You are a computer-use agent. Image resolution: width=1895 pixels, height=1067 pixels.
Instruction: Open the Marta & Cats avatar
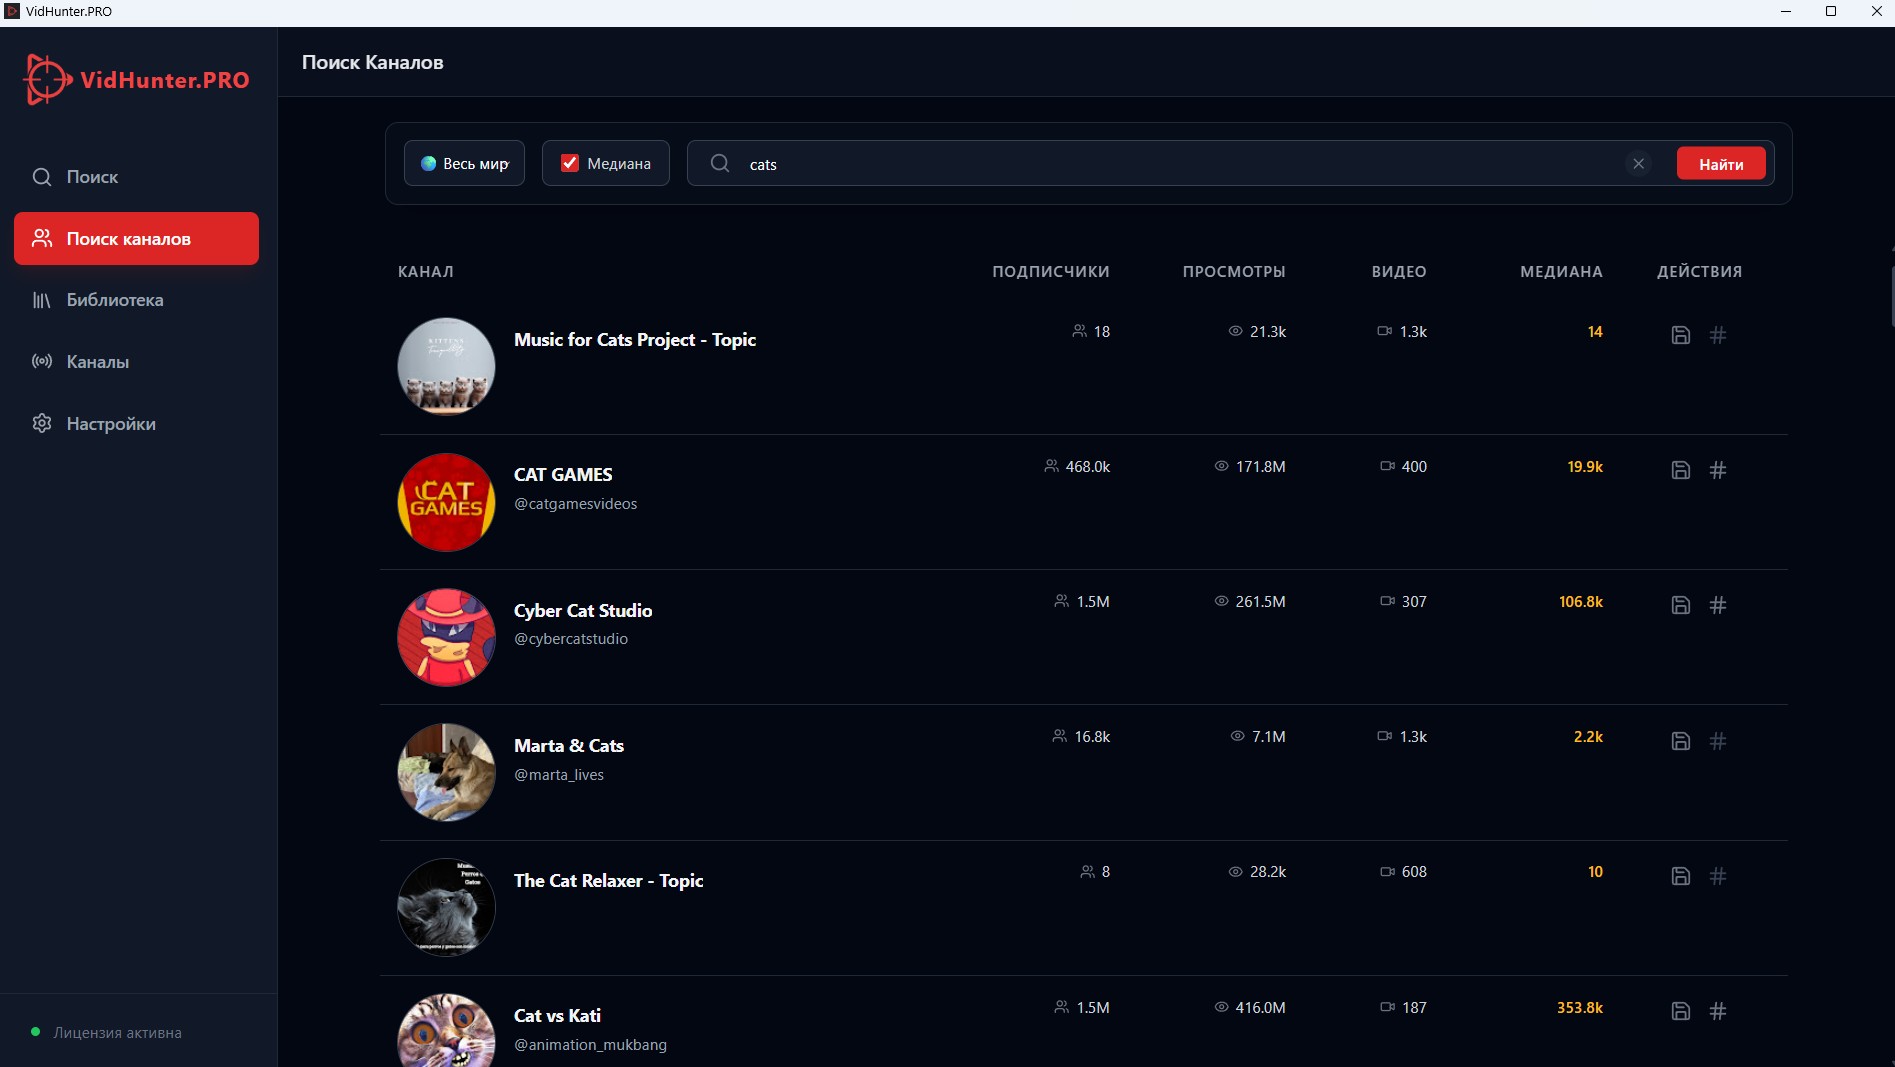pos(446,772)
